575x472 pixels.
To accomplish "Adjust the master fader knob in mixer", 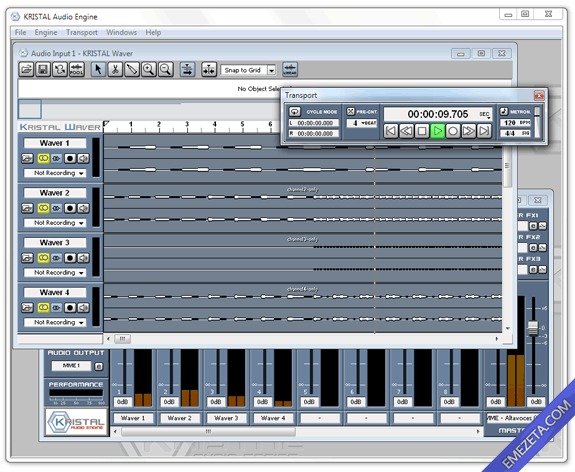I will pos(533,328).
